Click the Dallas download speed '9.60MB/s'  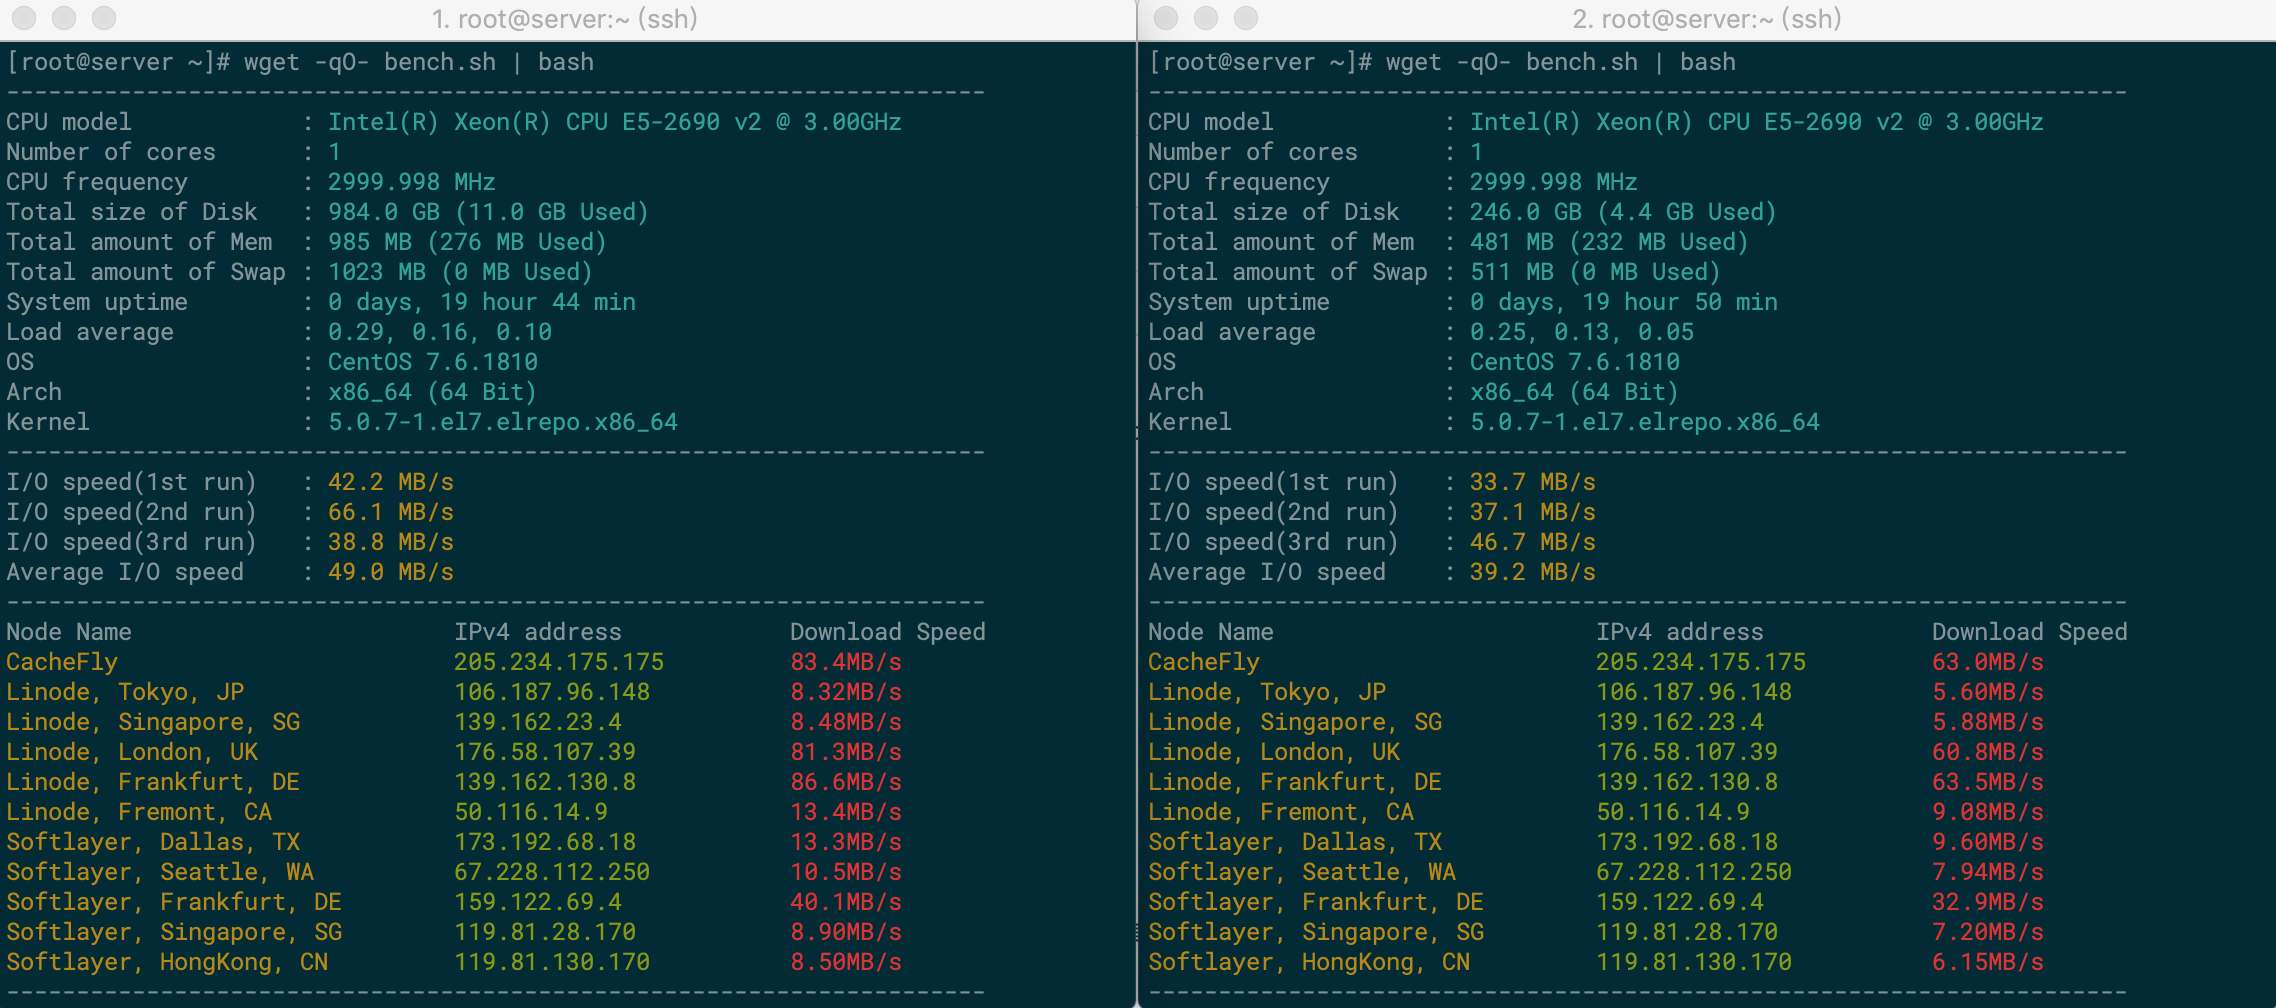point(1988,842)
